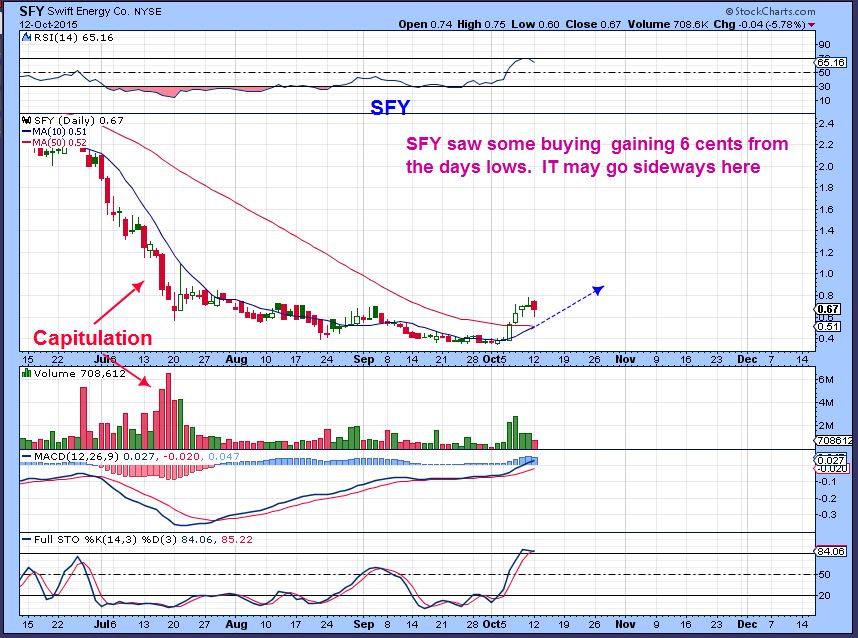Screen dimensions: 858x638
Task: Click the RSI(14) 65.16 indicator label
Action: (73, 38)
